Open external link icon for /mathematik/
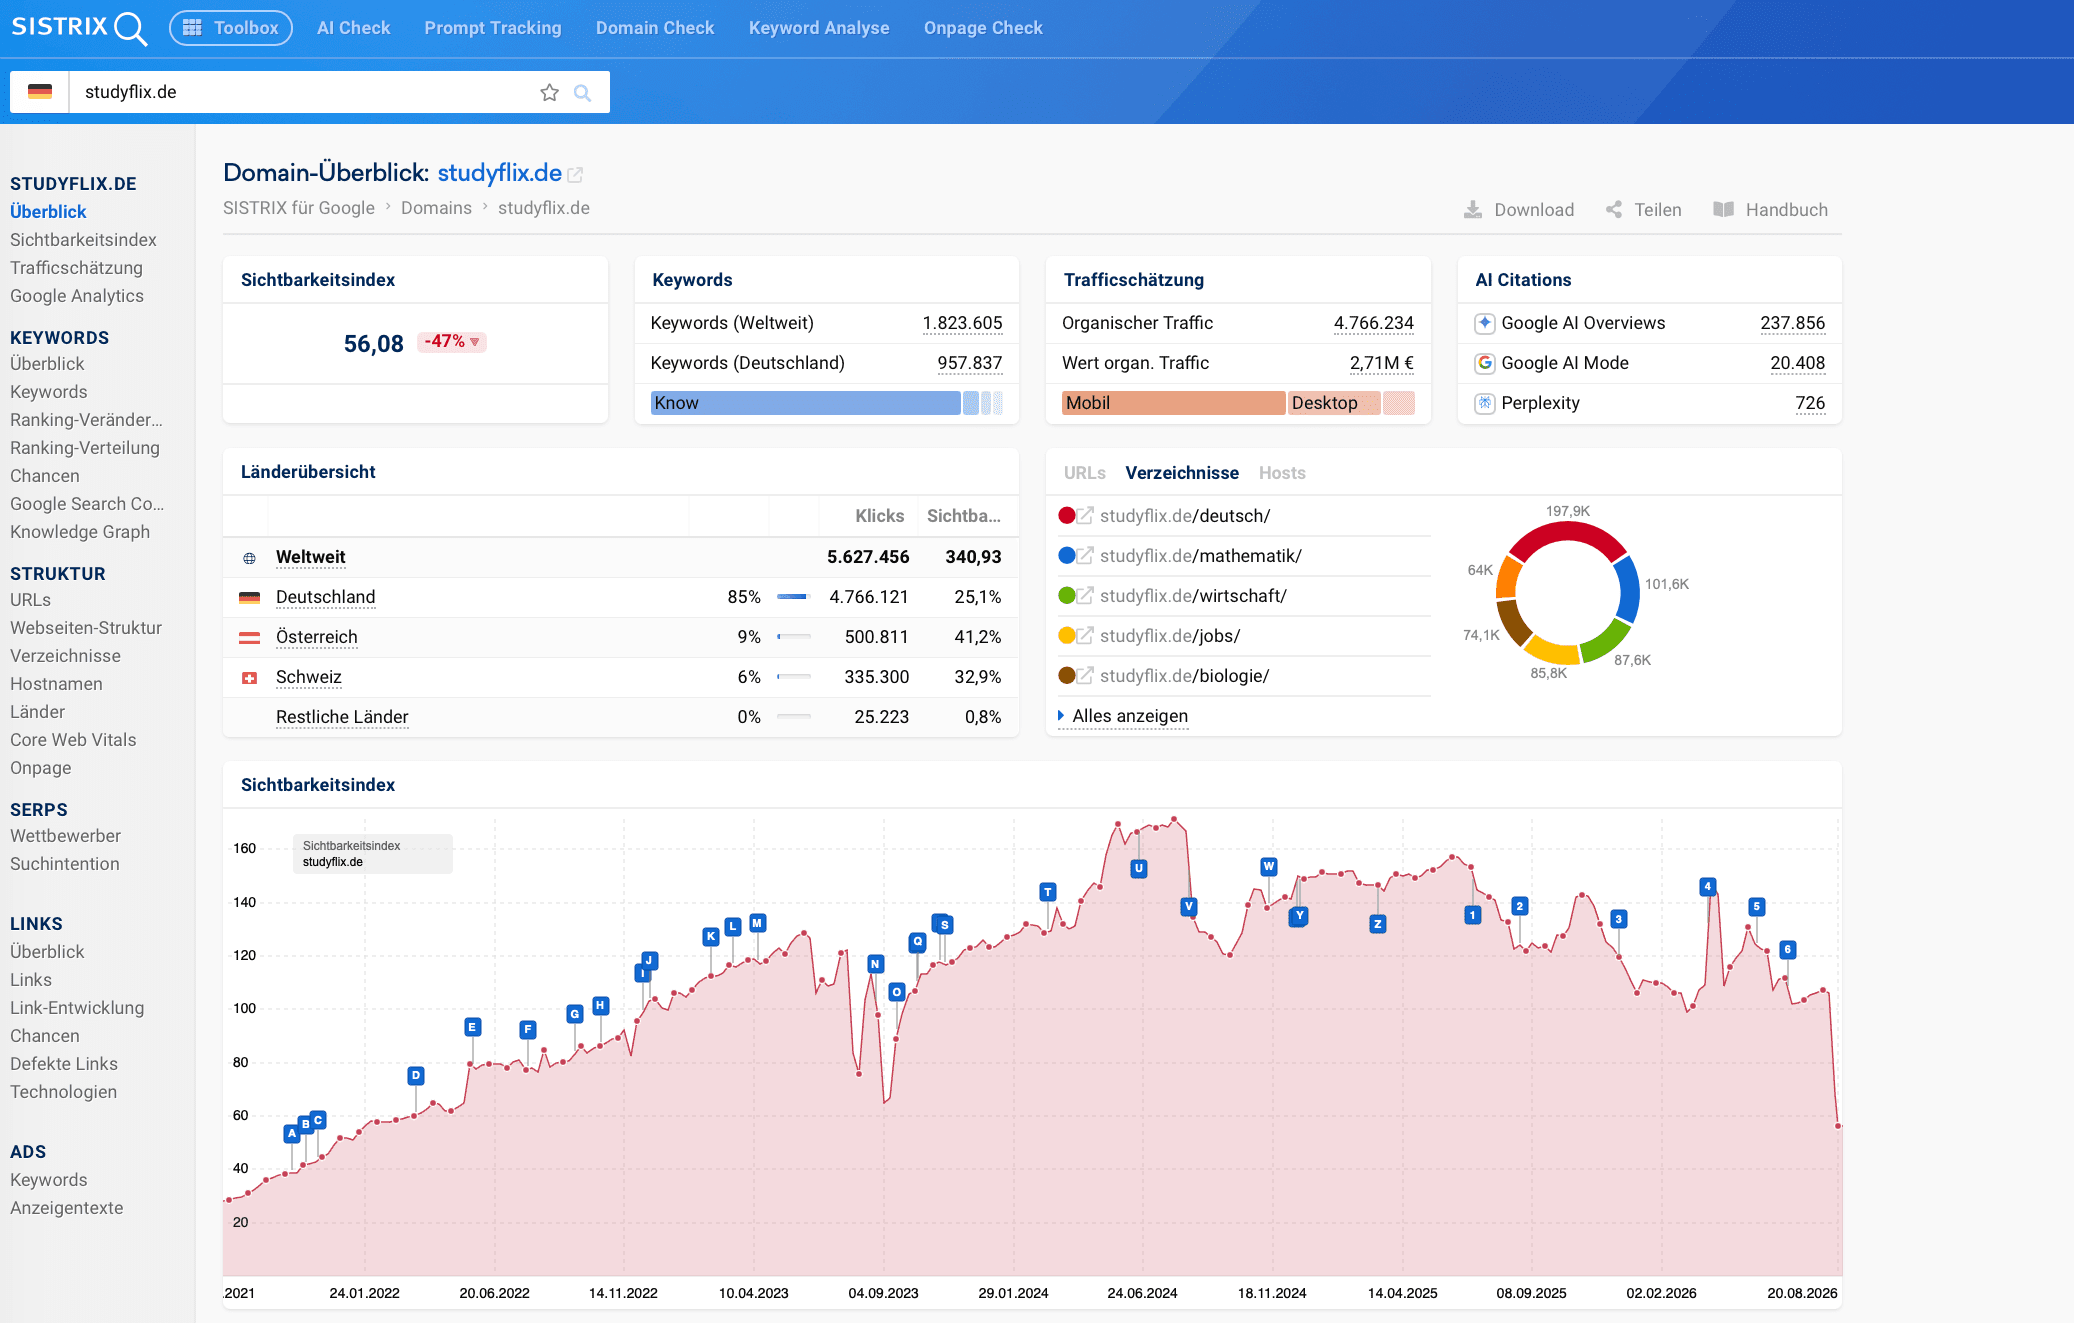 1085,556
